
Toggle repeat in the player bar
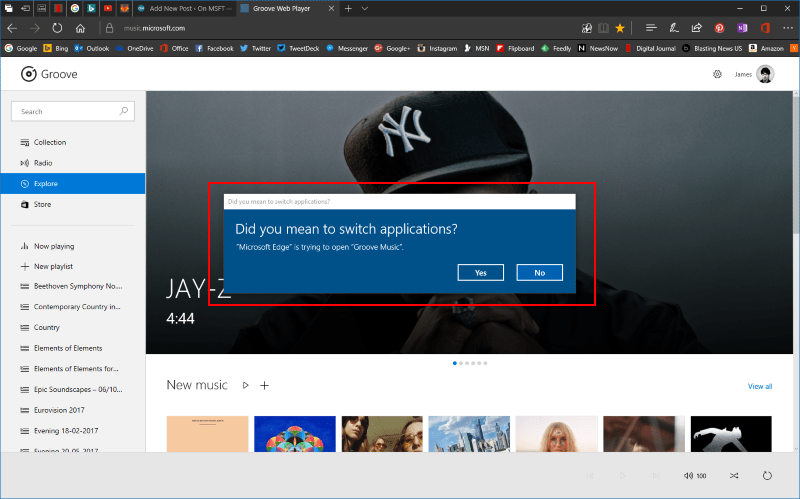point(767,476)
